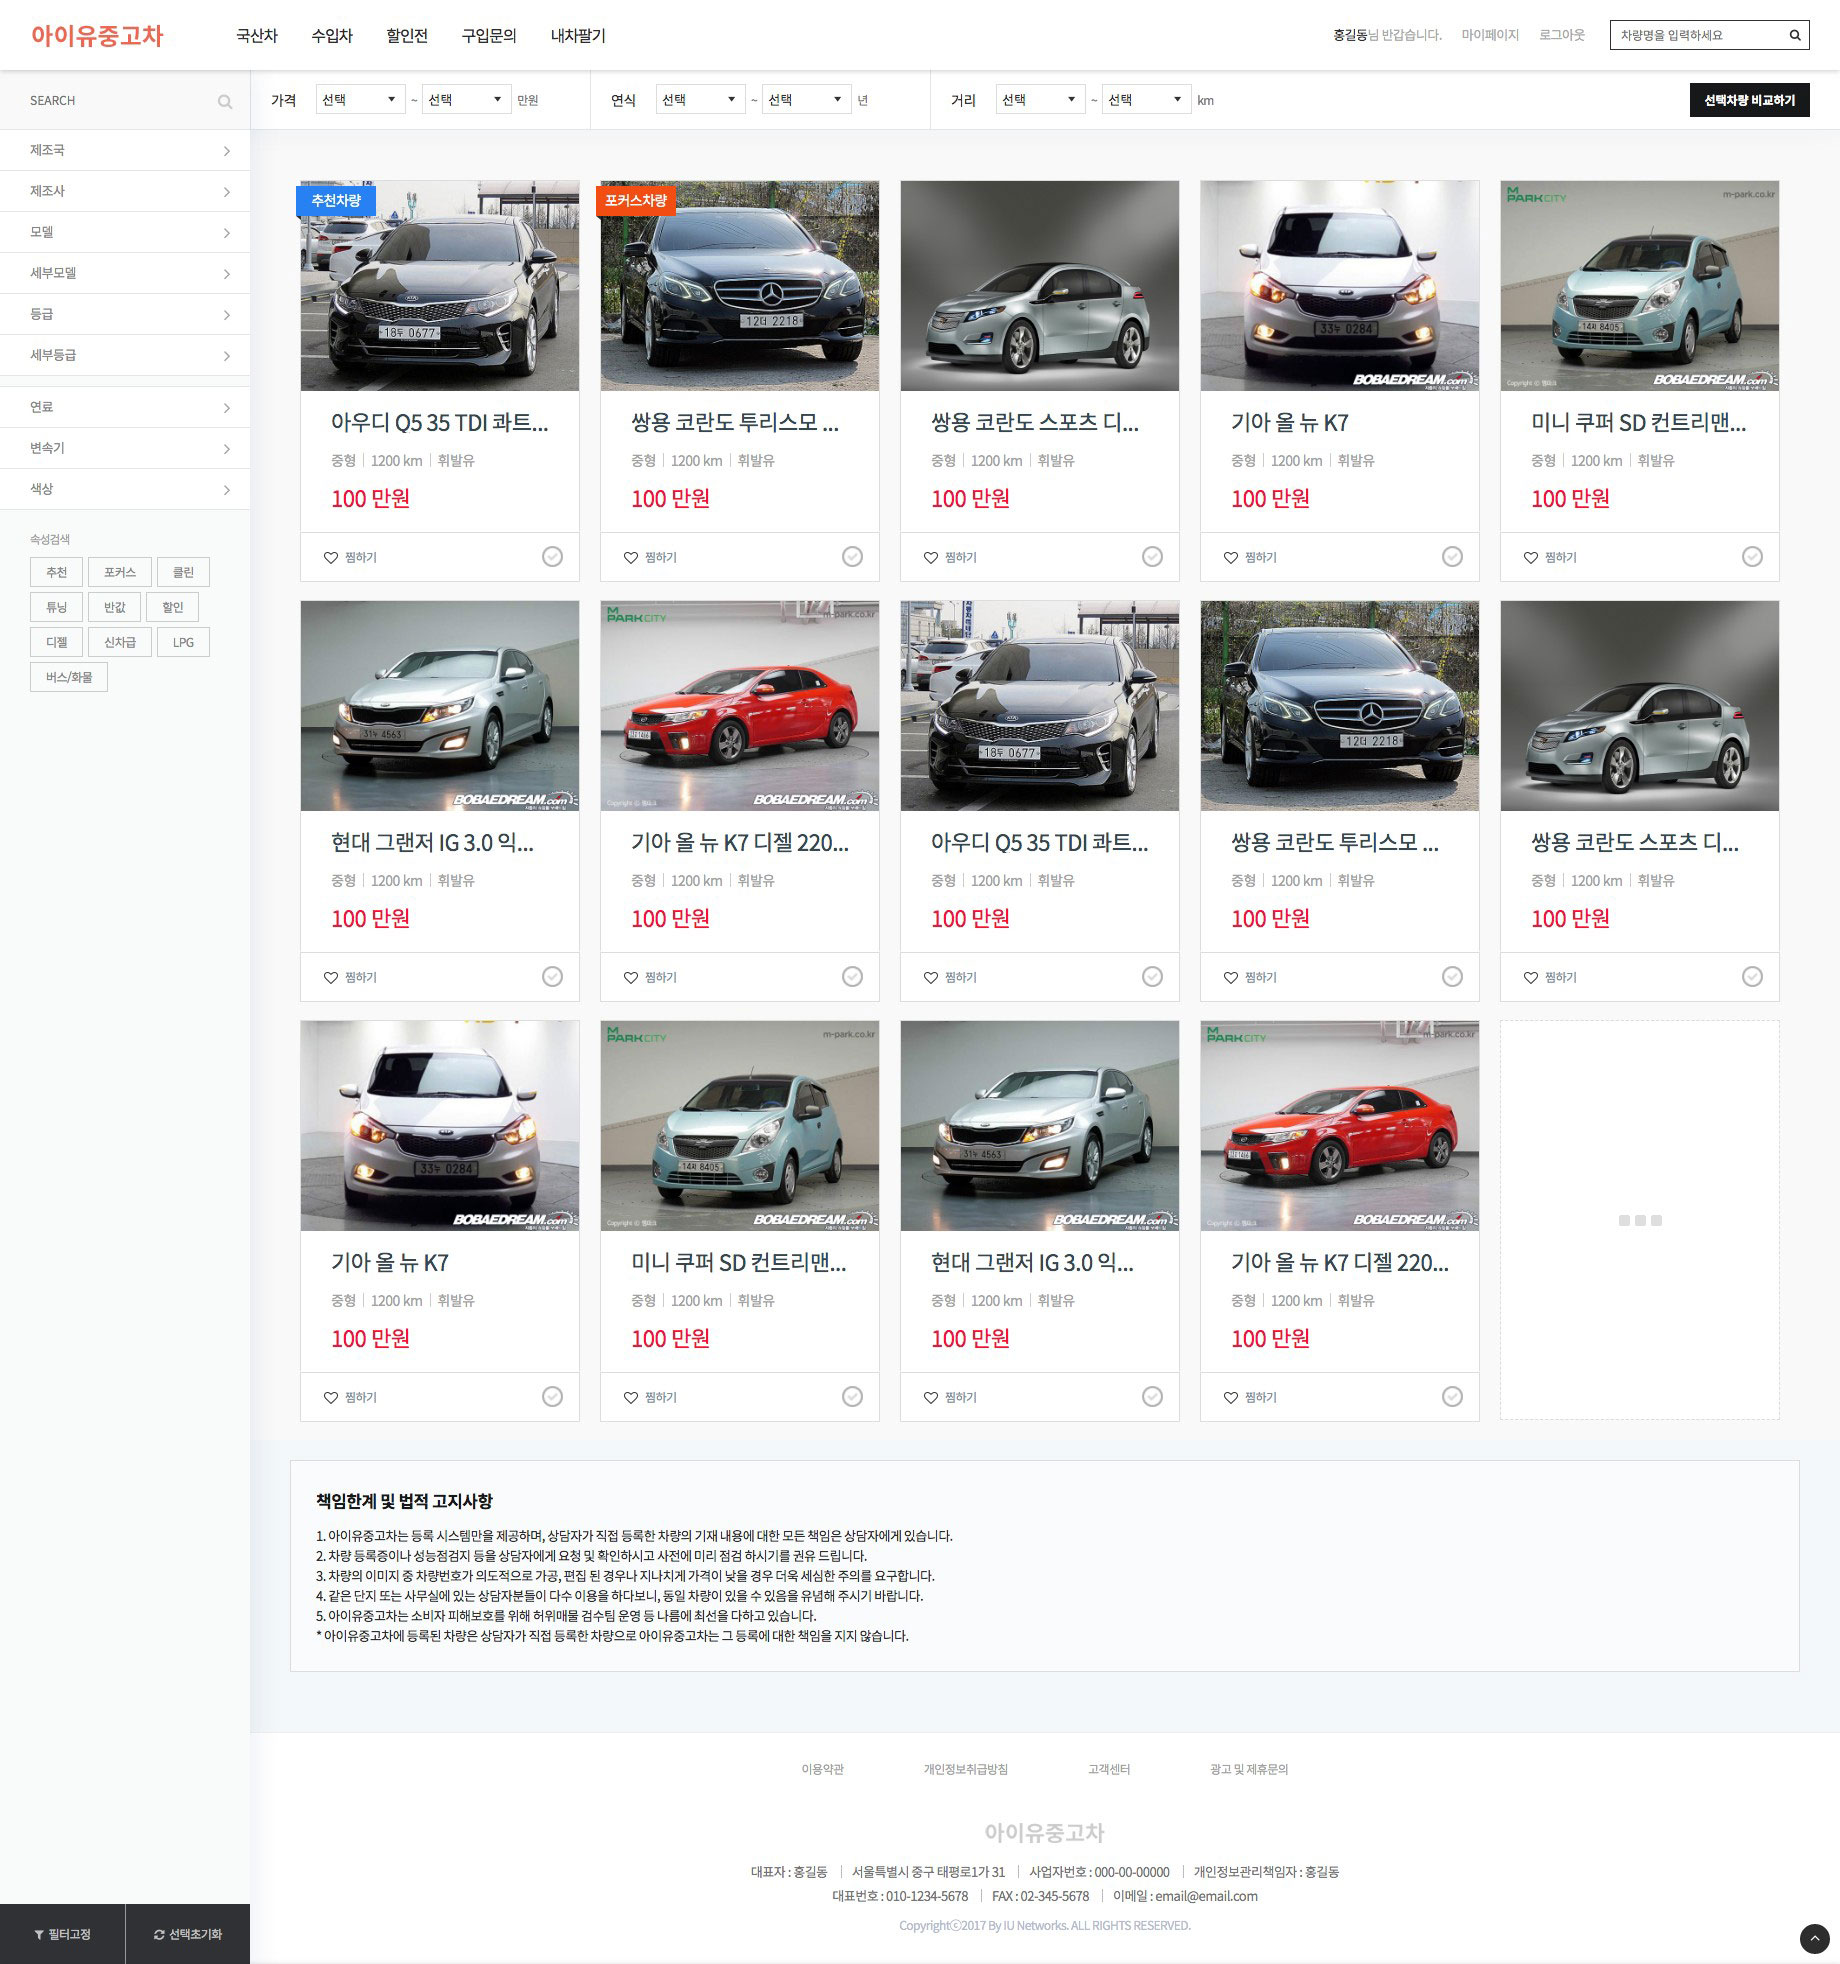Click heart icon on third-row 미니 쿠퍼 SD card

tap(631, 1397)
